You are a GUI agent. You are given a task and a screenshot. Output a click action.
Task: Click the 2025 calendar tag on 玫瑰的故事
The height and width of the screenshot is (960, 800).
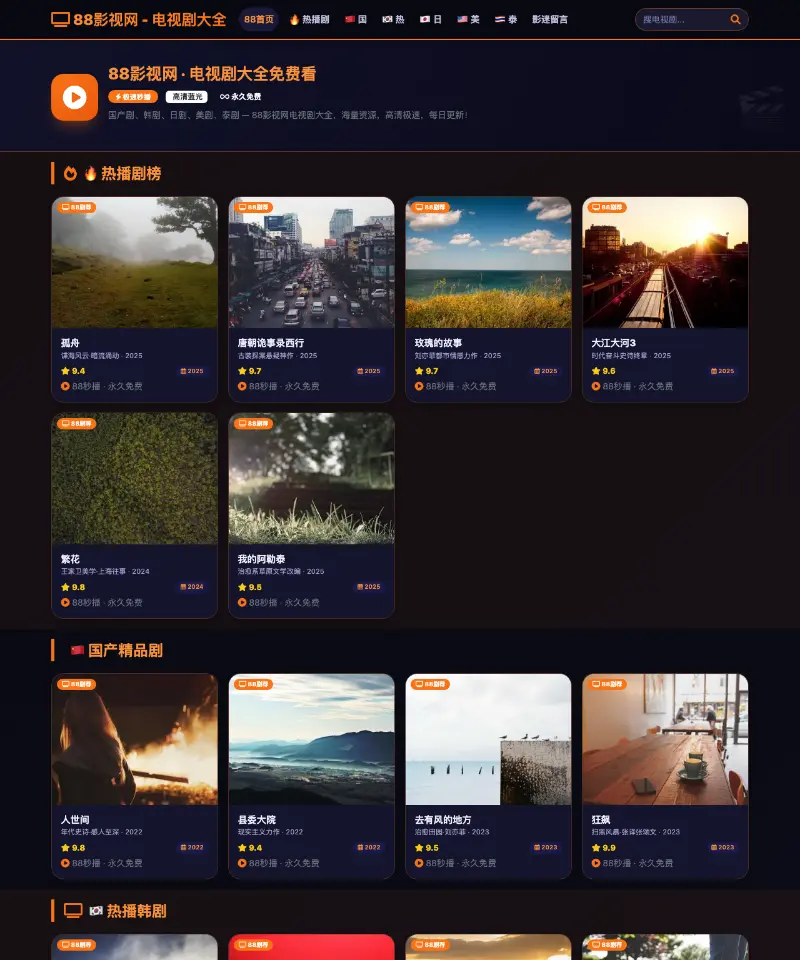pyautogui.click(x=546, y=371)
